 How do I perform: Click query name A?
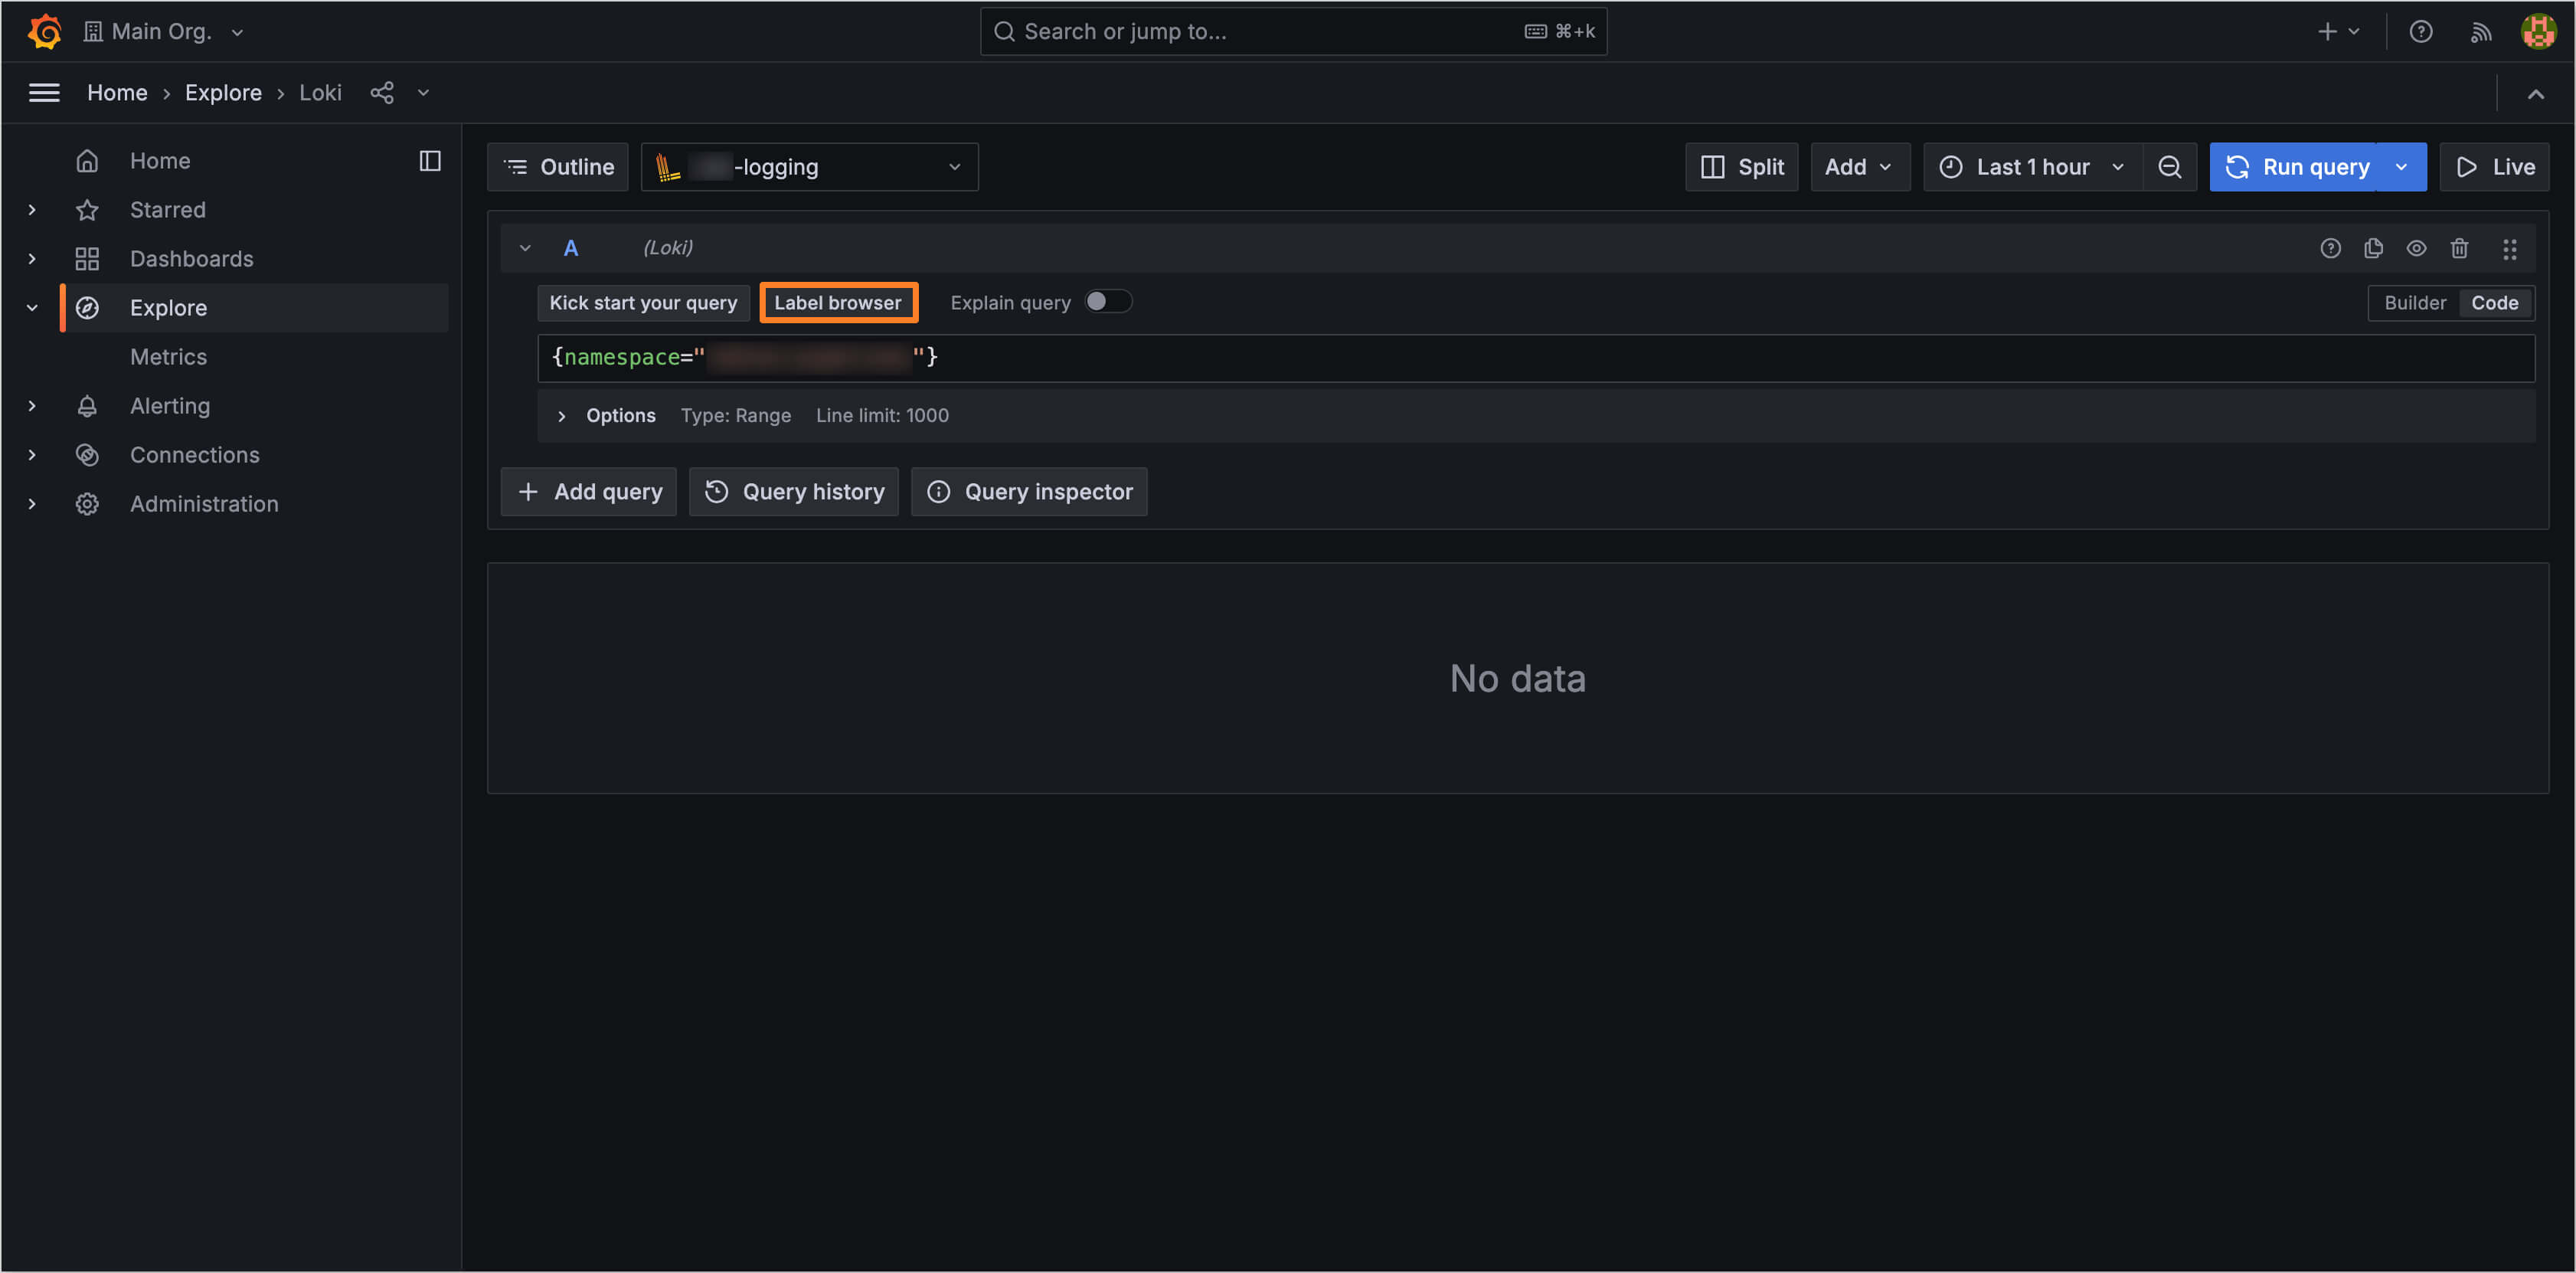point(571,248)
